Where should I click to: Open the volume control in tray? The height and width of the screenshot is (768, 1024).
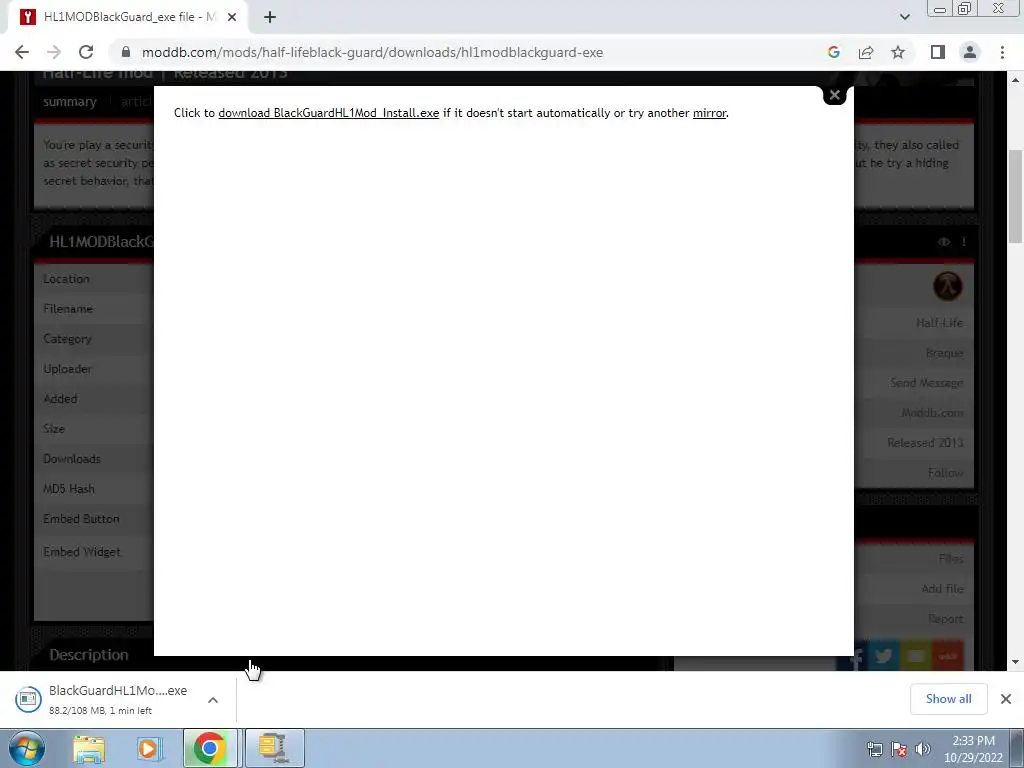point(923,748)
